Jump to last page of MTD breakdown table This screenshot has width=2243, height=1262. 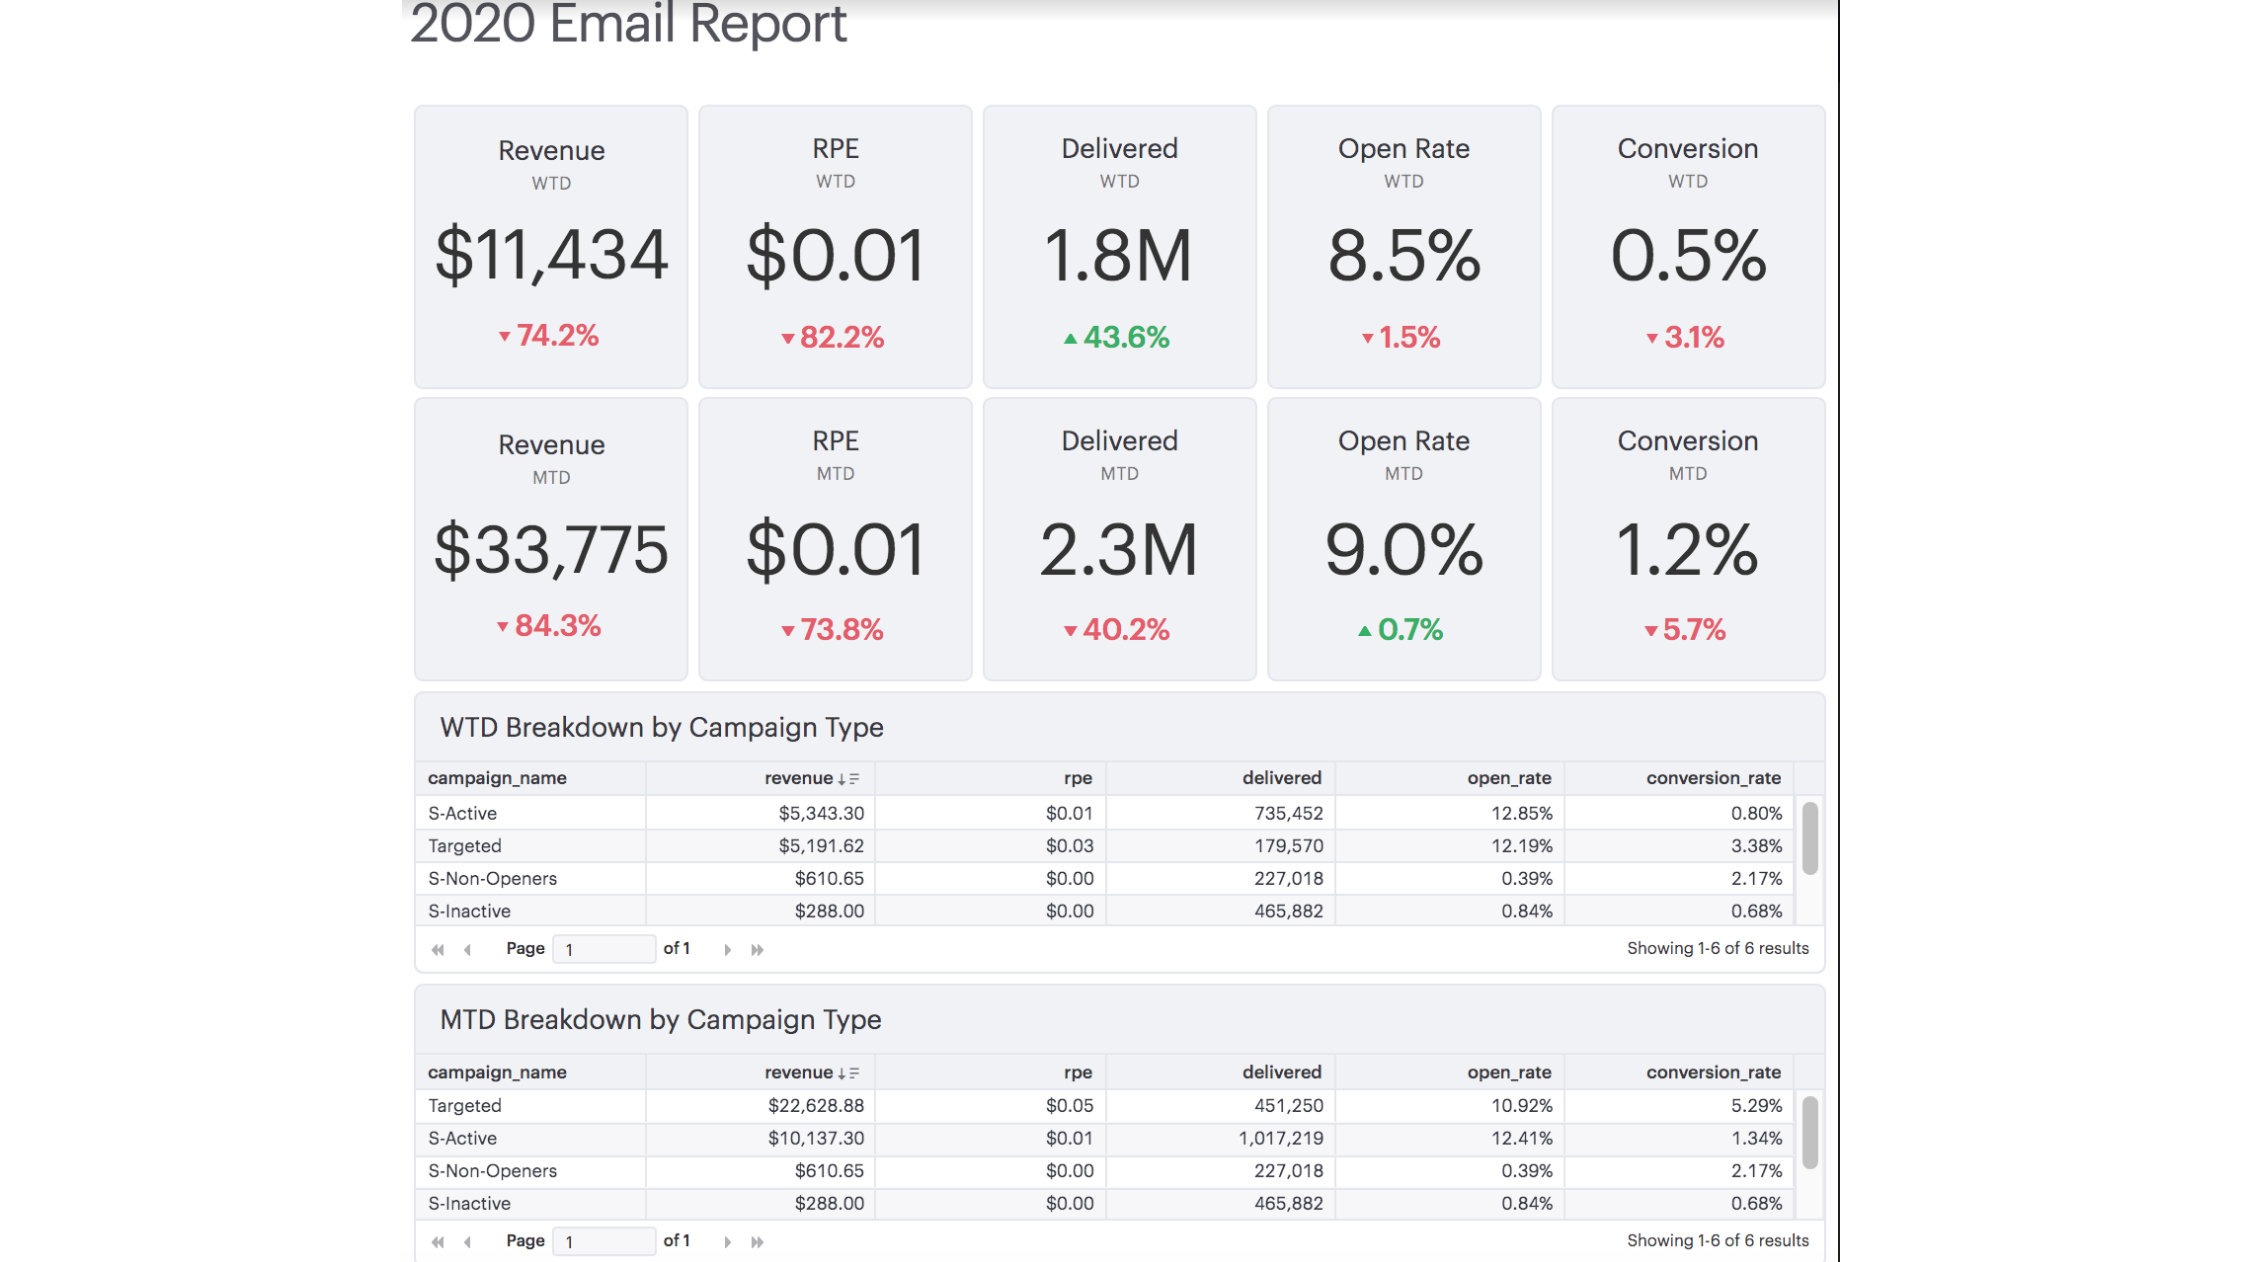(x=757, y=1240)
